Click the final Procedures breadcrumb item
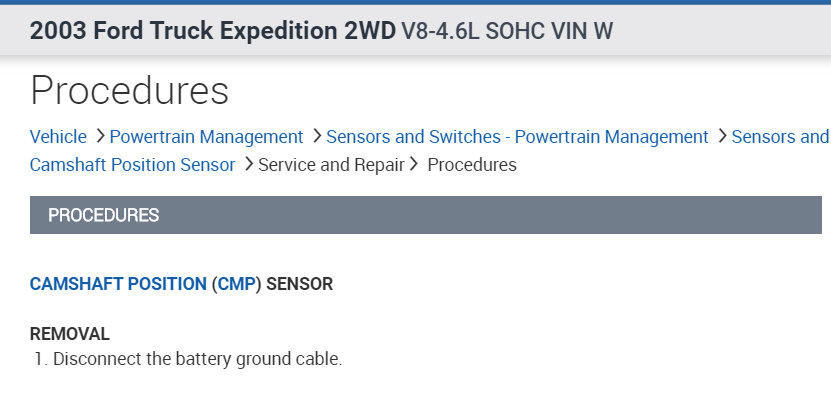 point(472,165)
